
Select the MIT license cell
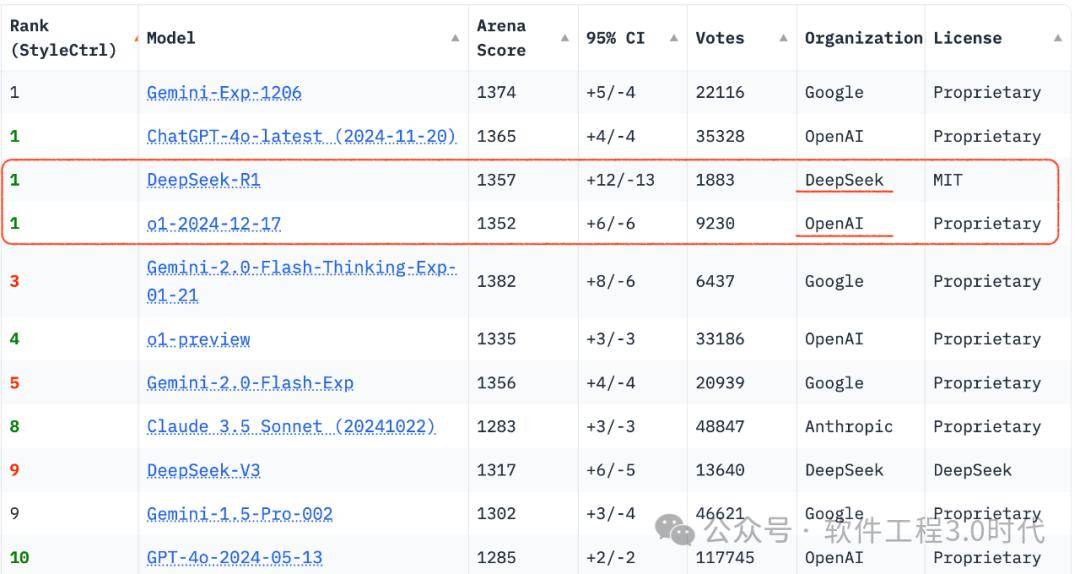(948, 180)
